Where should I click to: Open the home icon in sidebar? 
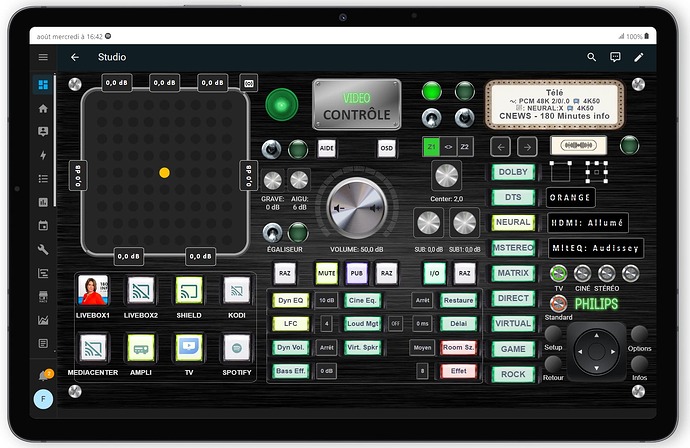click(43, 109)
